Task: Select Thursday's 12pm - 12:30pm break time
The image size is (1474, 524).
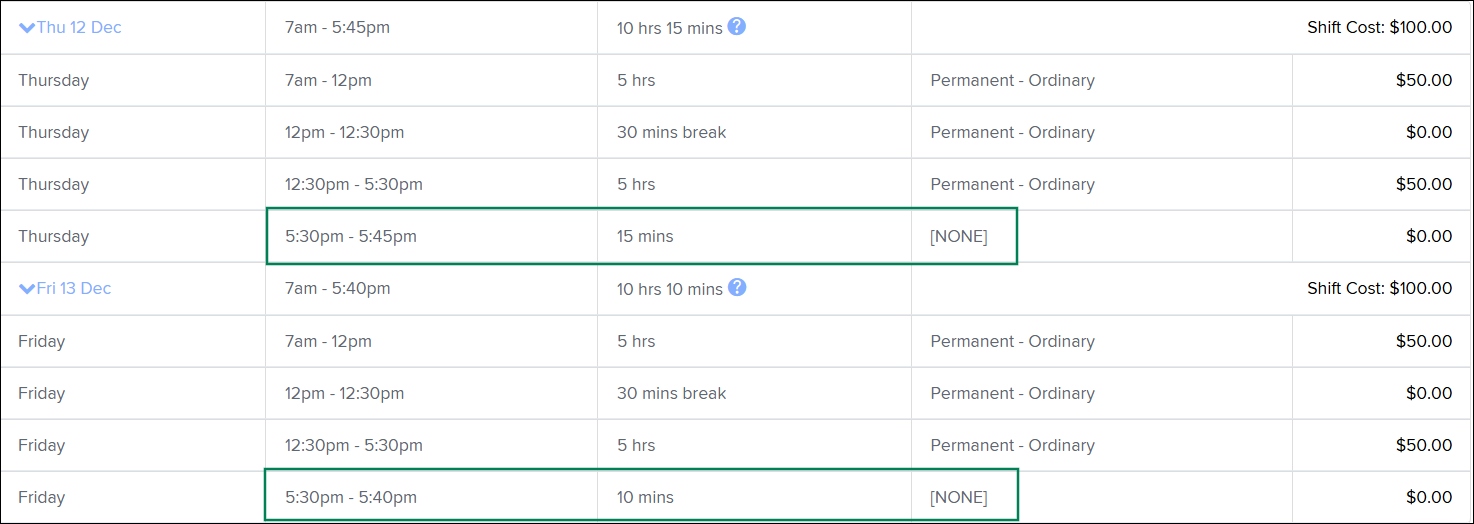Action: tap(345, 133)
